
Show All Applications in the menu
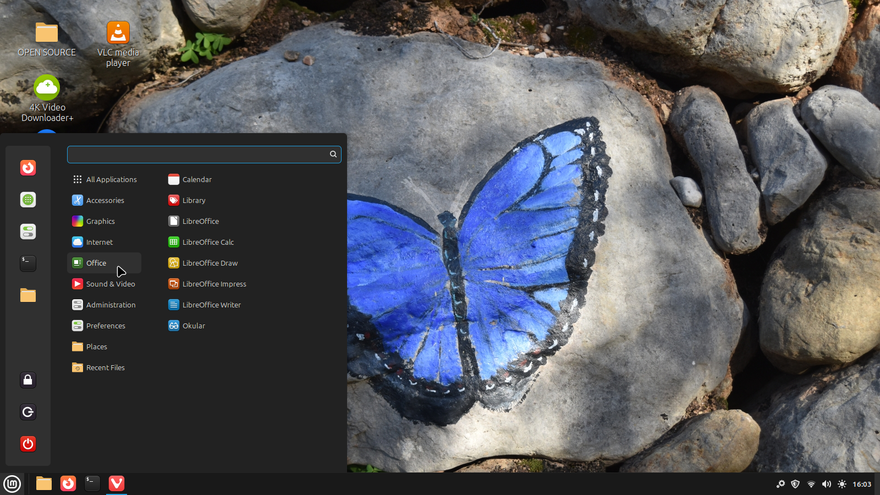111,180
